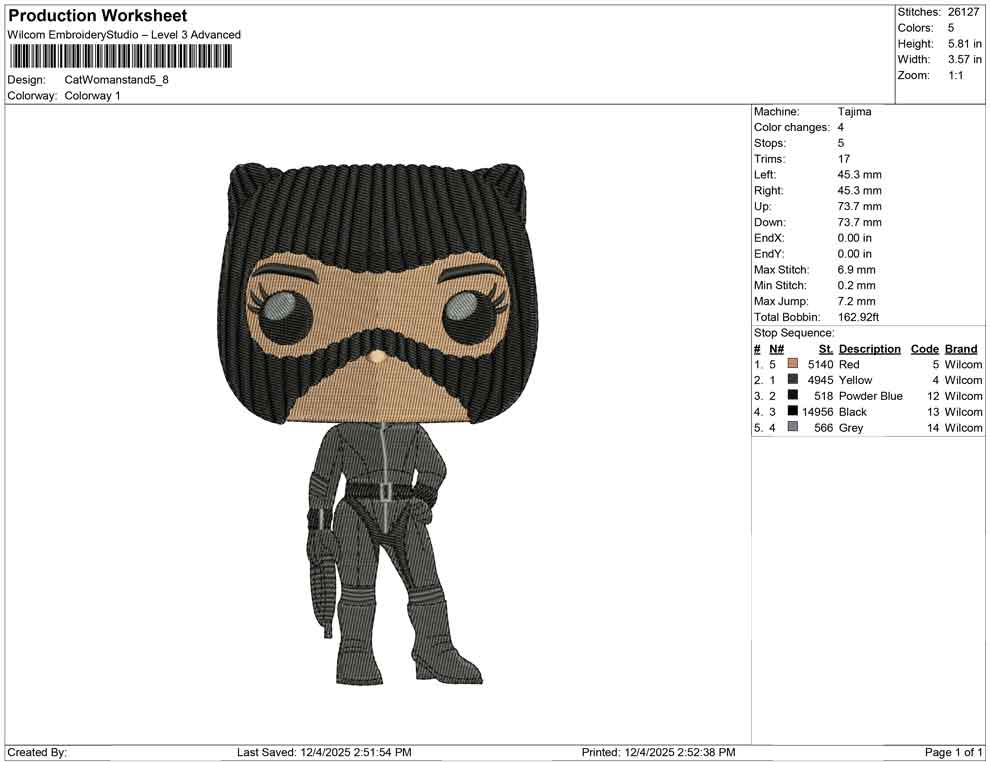The width and height of the screenshot is (990, 762).
Task: Click the 'Page 1 of 1' footer text
Action: (953, 752)
